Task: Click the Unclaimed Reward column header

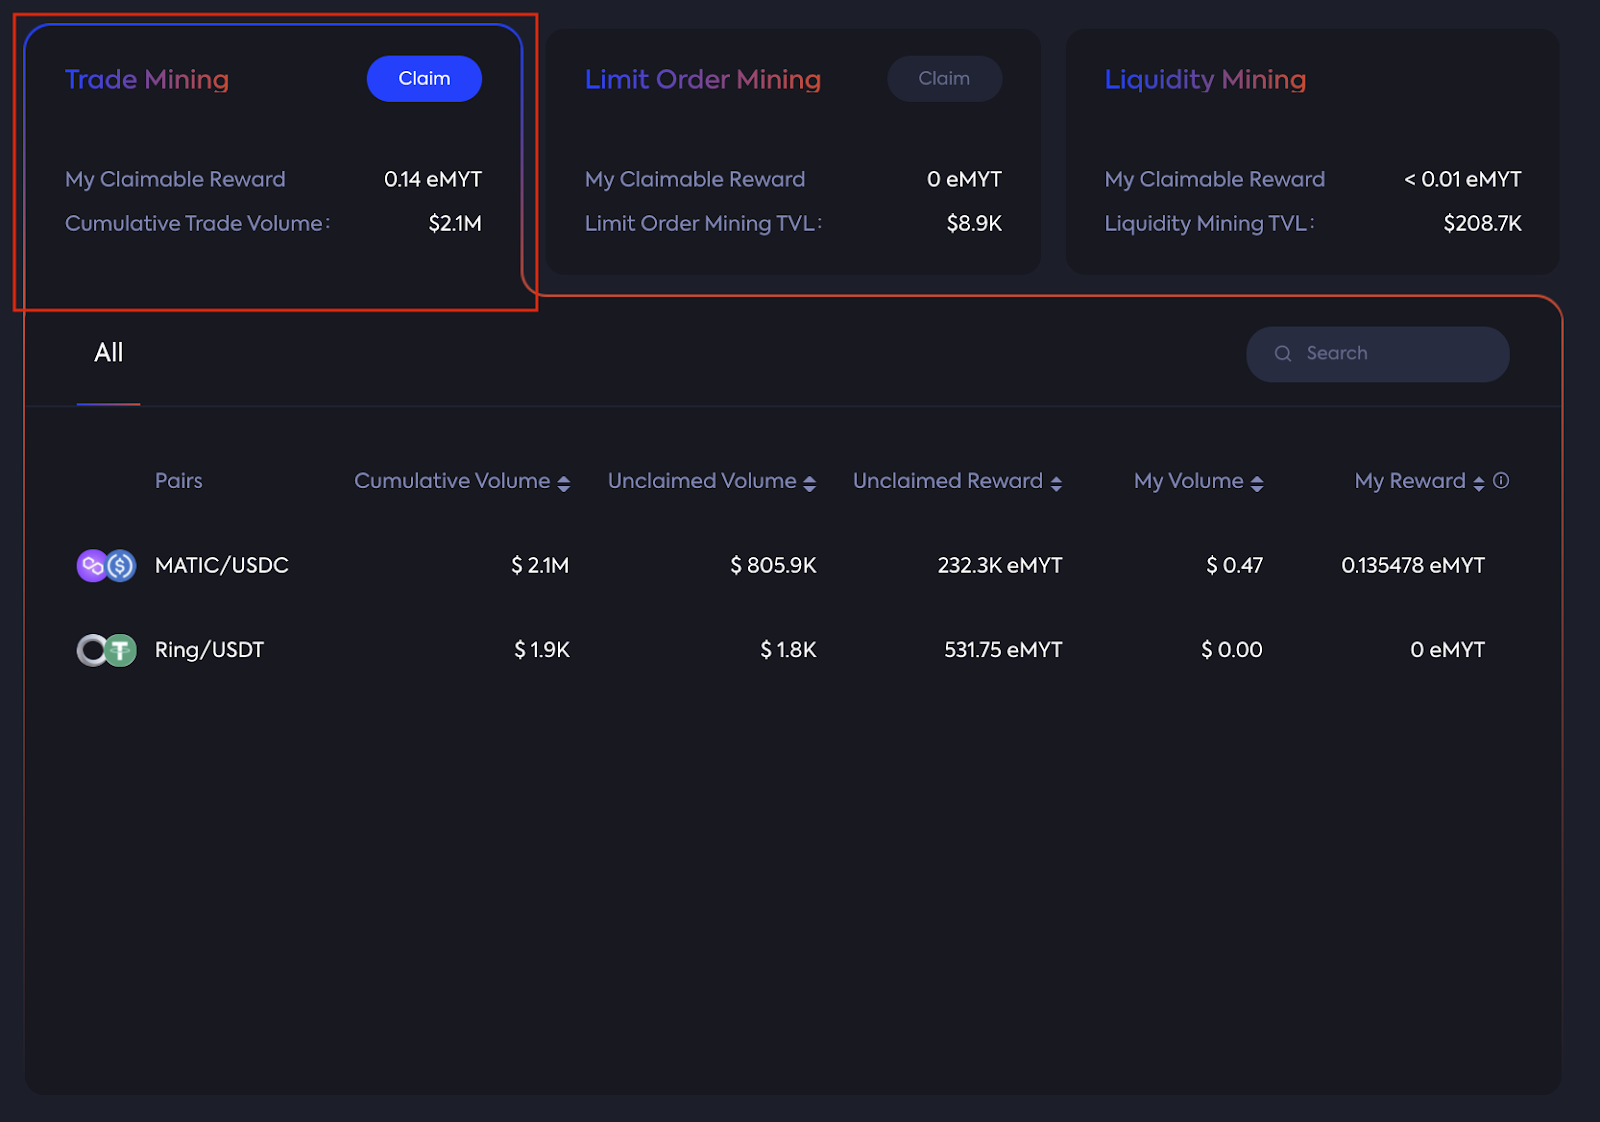Action: pos(948,481)
